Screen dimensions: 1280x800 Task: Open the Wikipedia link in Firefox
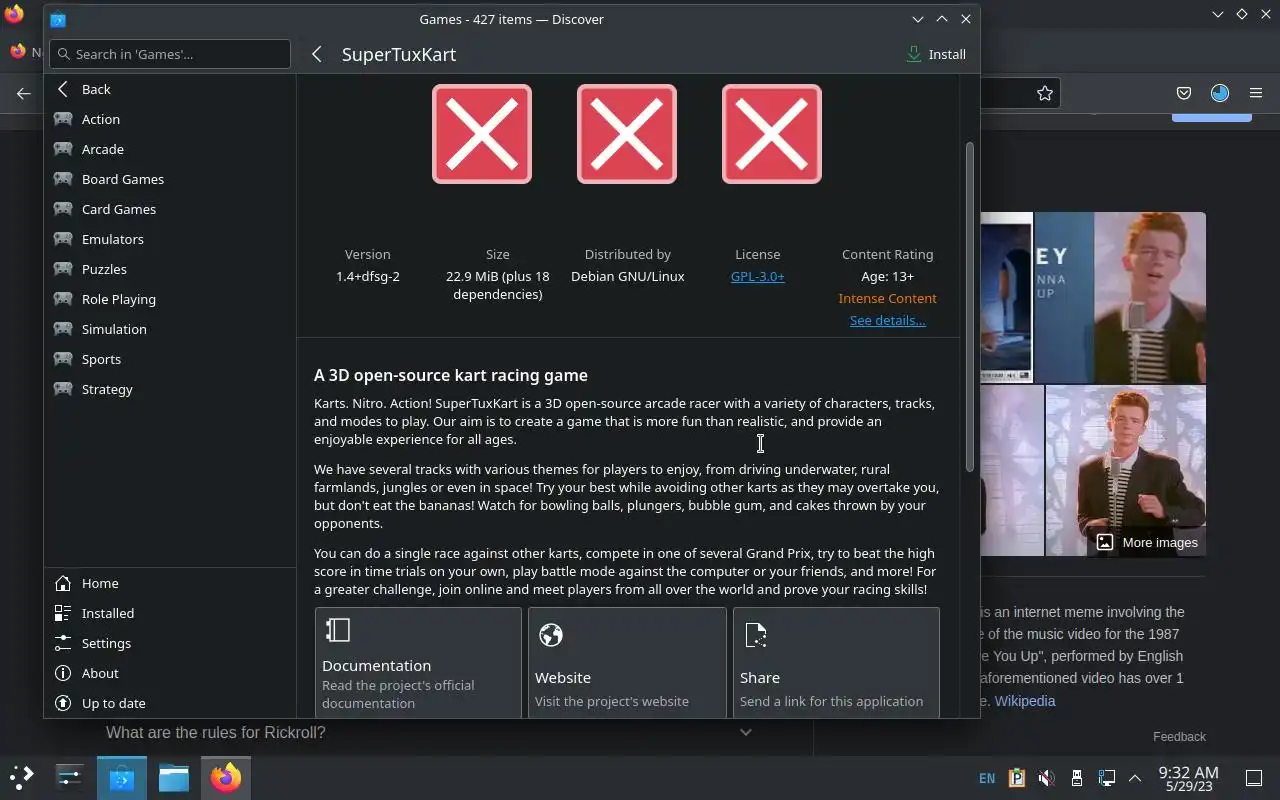coord(1025,701)
